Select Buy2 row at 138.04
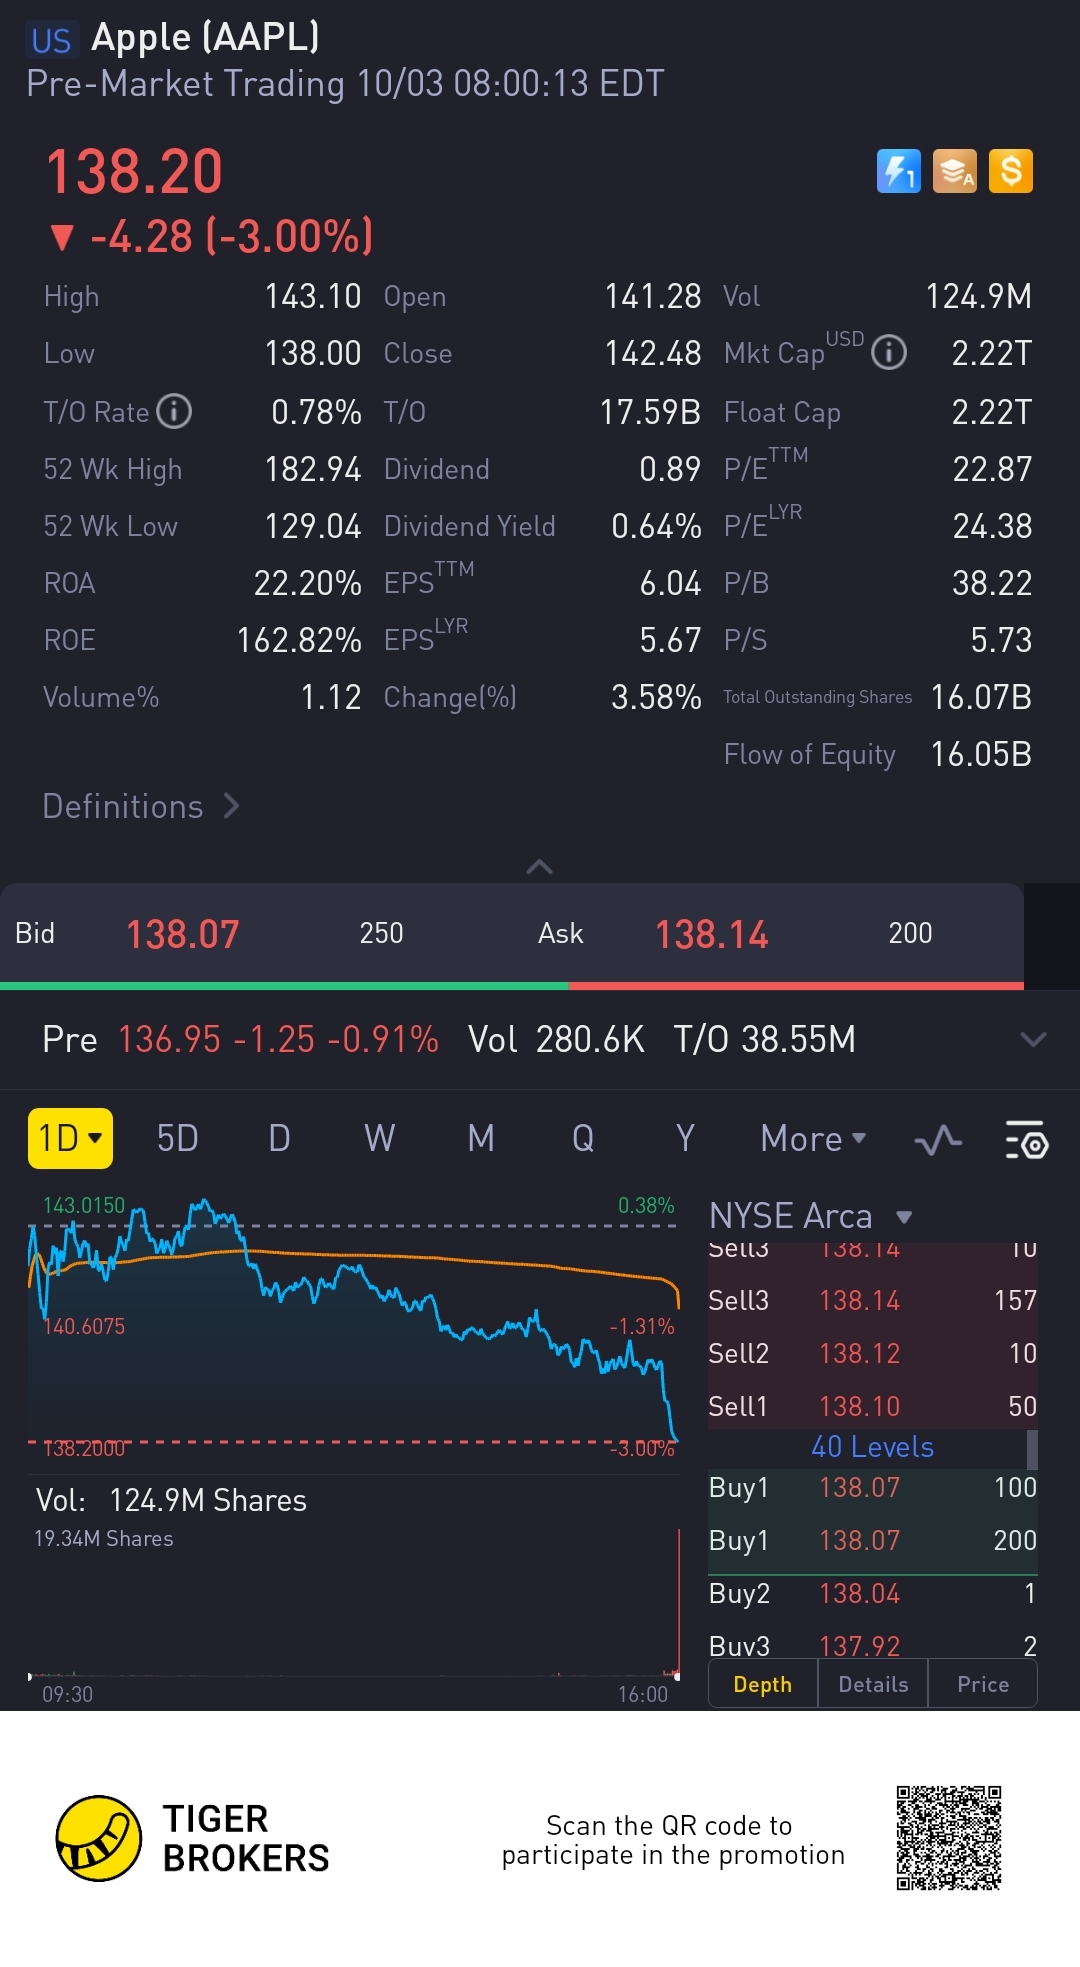The image size is (1080, 1967). (x=872, y=1593)
